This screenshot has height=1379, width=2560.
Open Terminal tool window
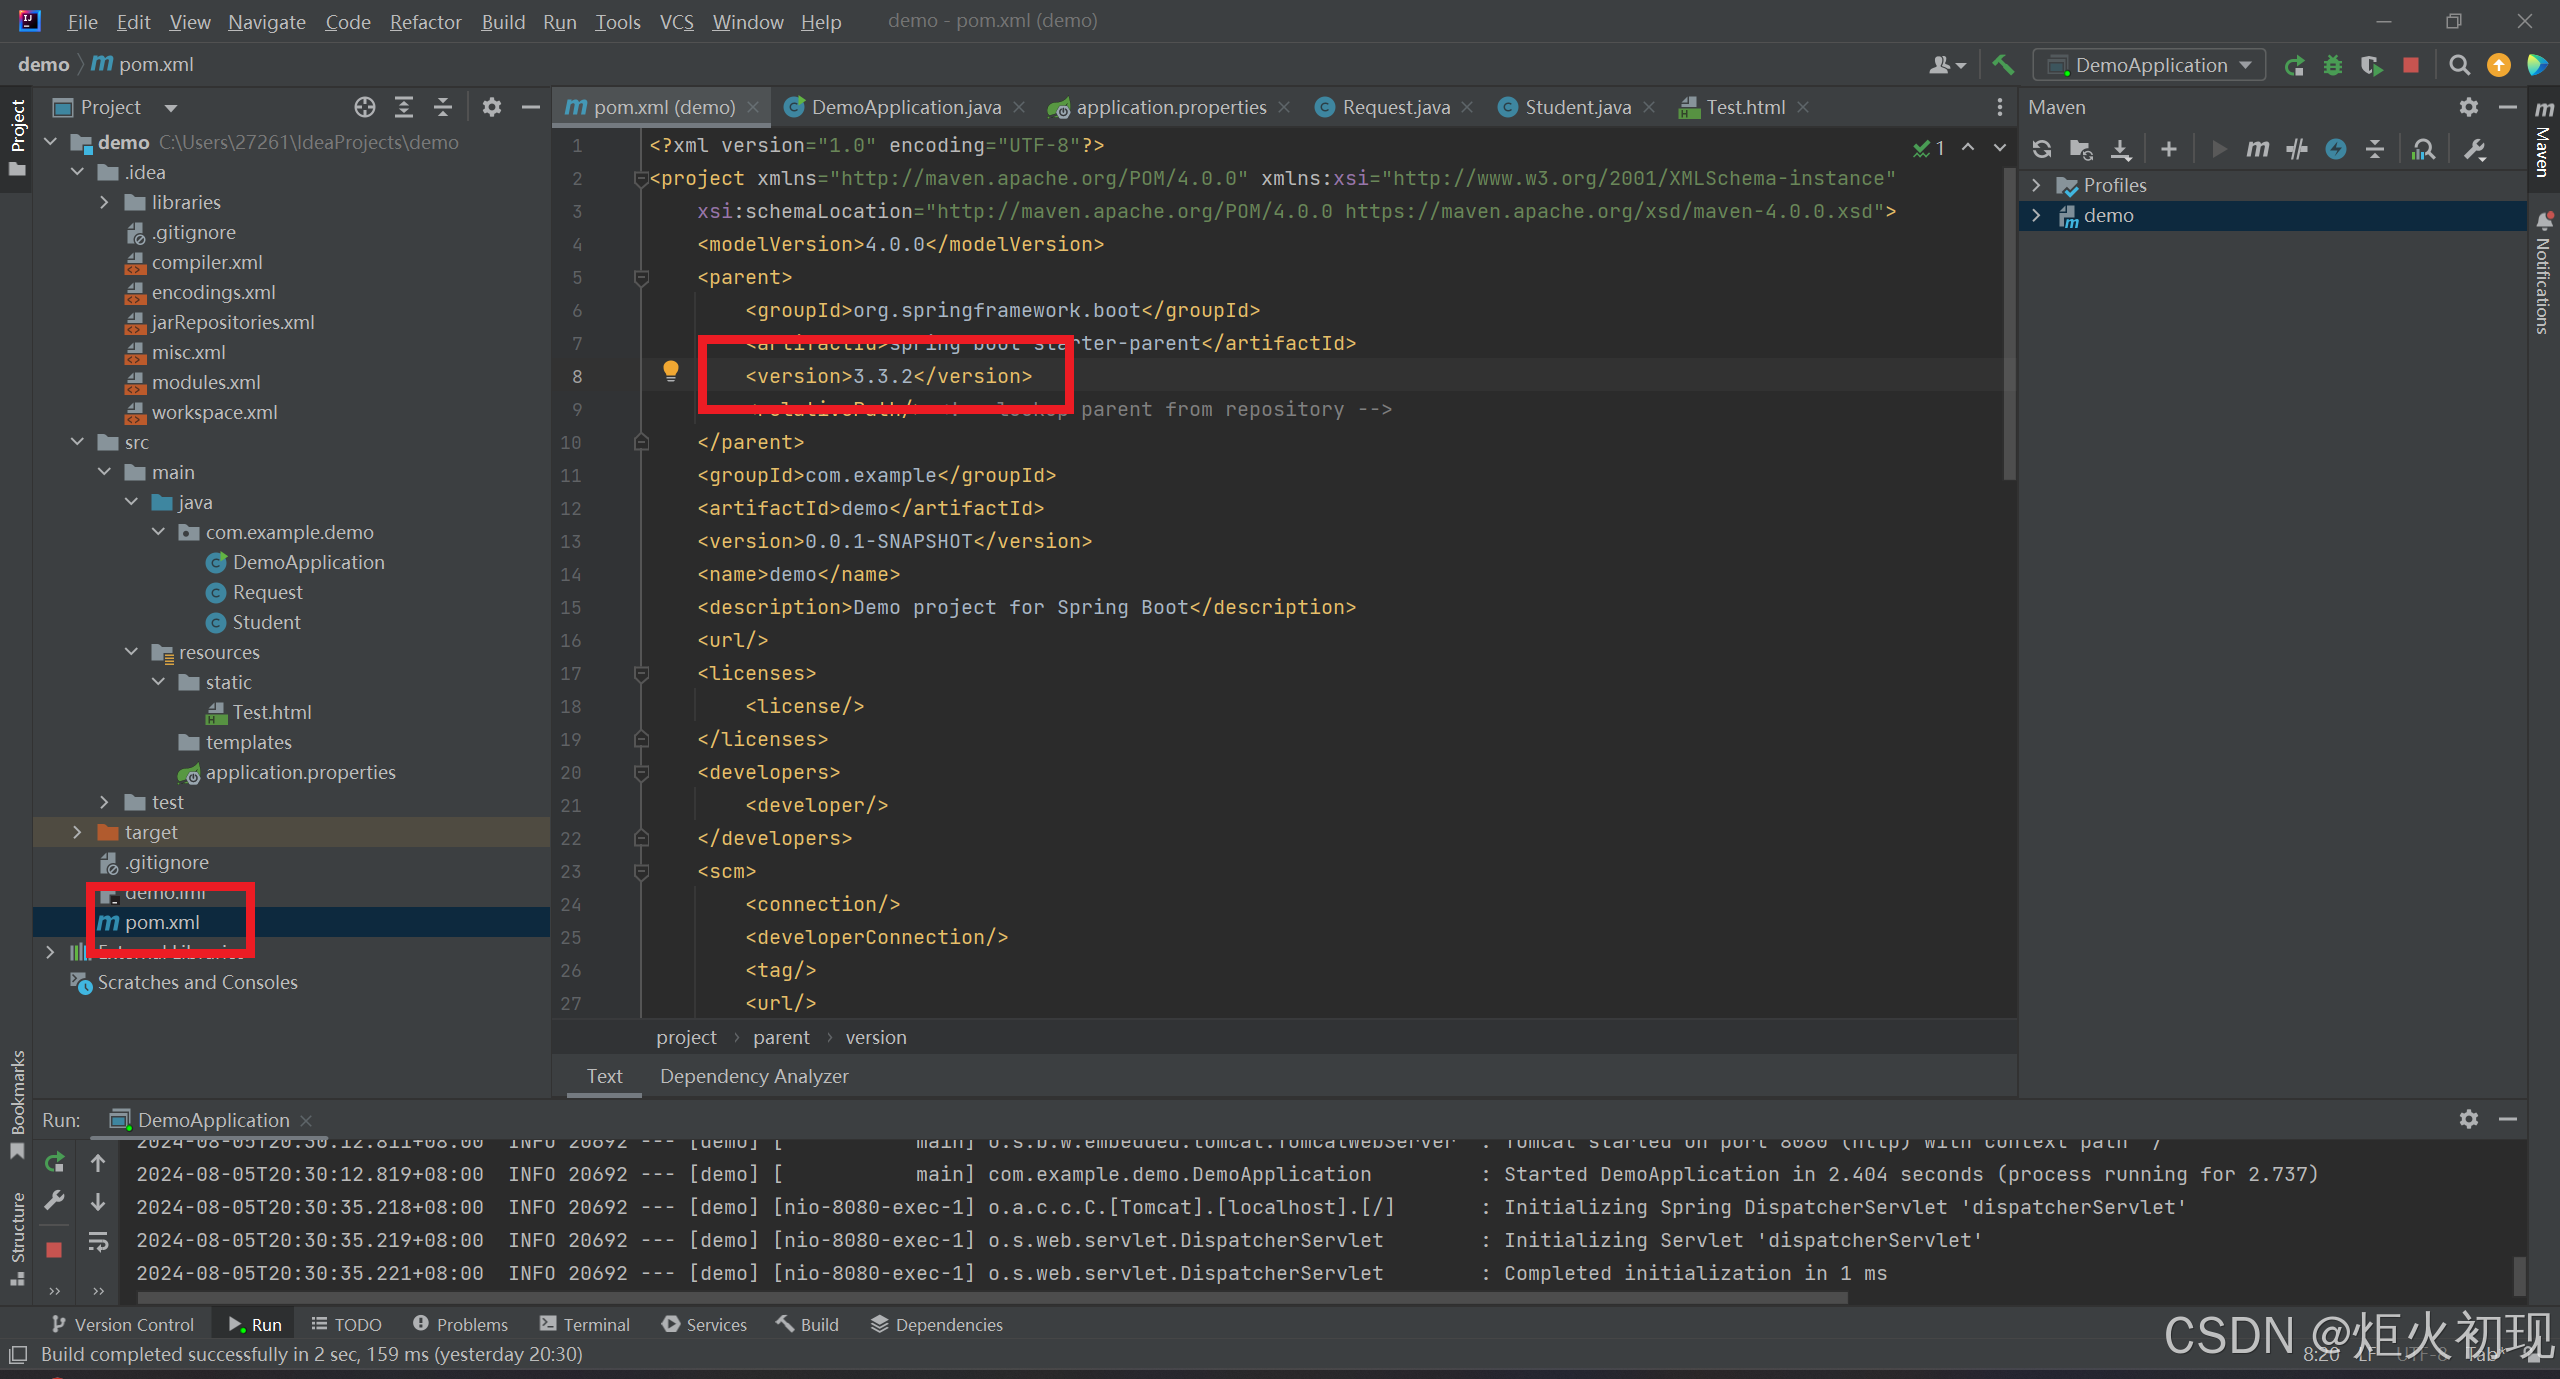click(585, 1324)
